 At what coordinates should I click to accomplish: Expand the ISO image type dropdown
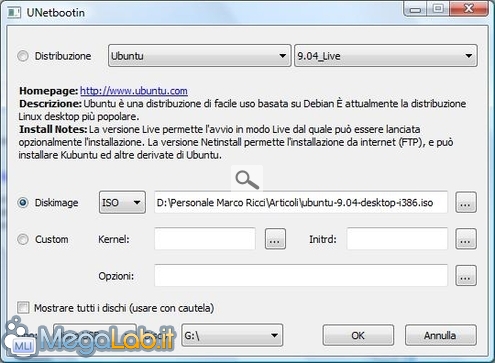point(122,202)
